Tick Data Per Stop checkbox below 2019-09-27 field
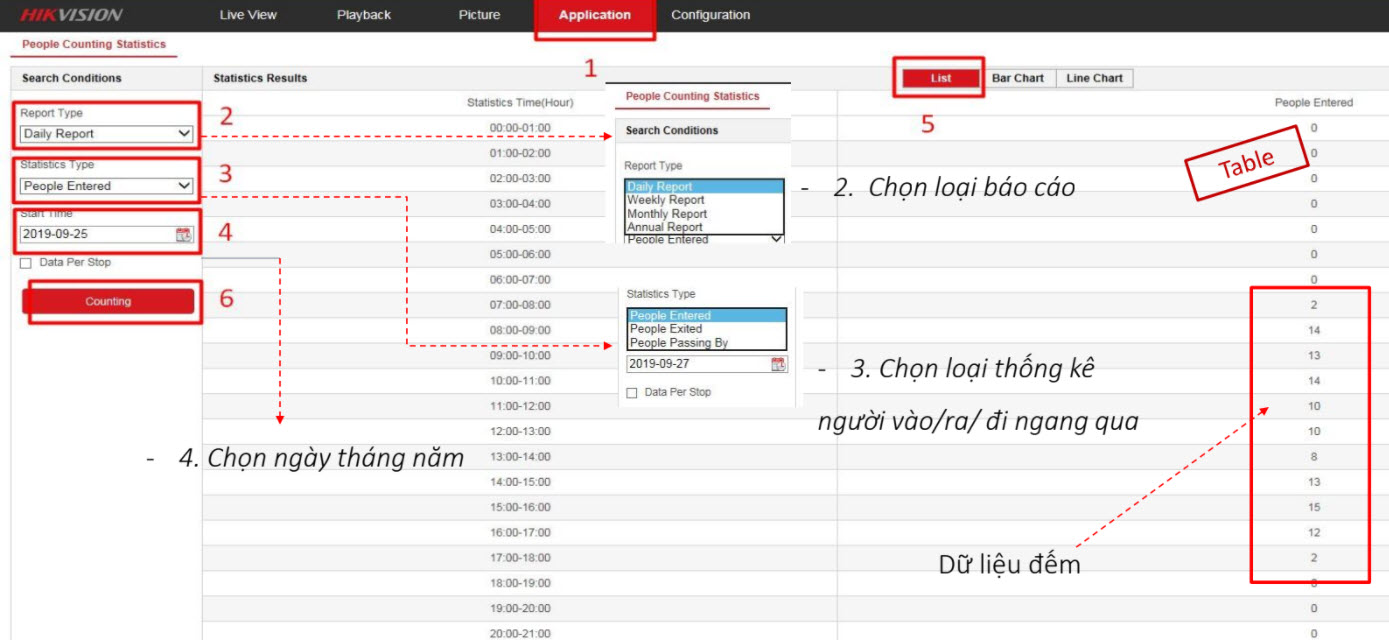Viewport: 1389px width, 640px height. click(x=632, y=393)
